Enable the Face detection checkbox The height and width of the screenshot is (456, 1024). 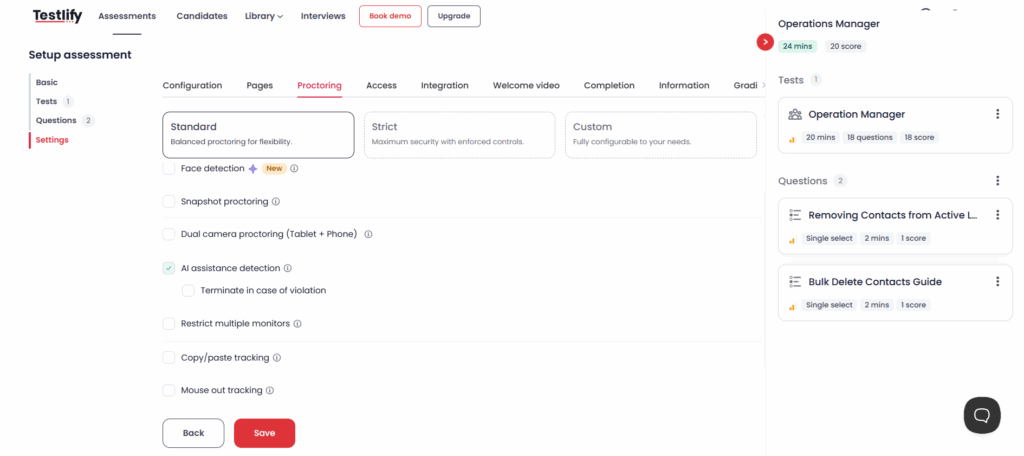(168, 169)
